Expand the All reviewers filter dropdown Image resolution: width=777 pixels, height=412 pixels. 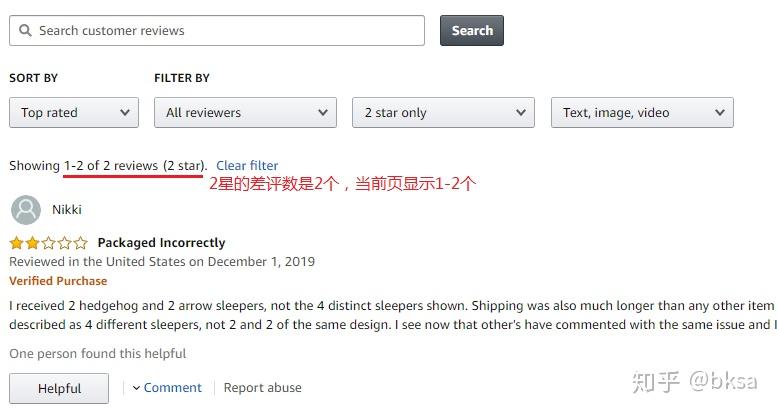click(244, 113)
